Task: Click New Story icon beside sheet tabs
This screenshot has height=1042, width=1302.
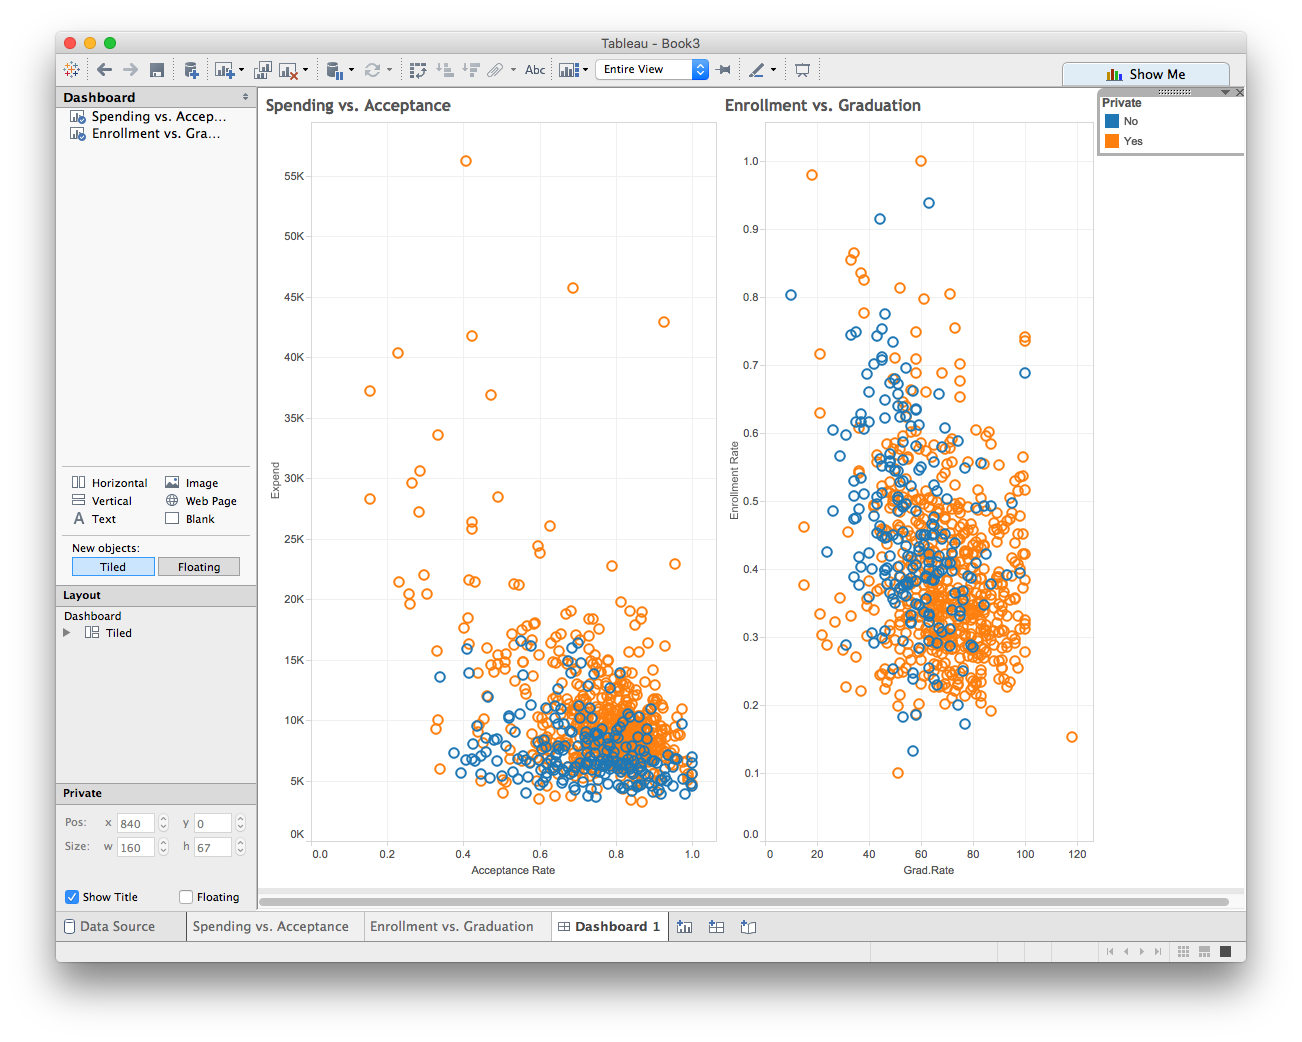Action: (748, 927)
